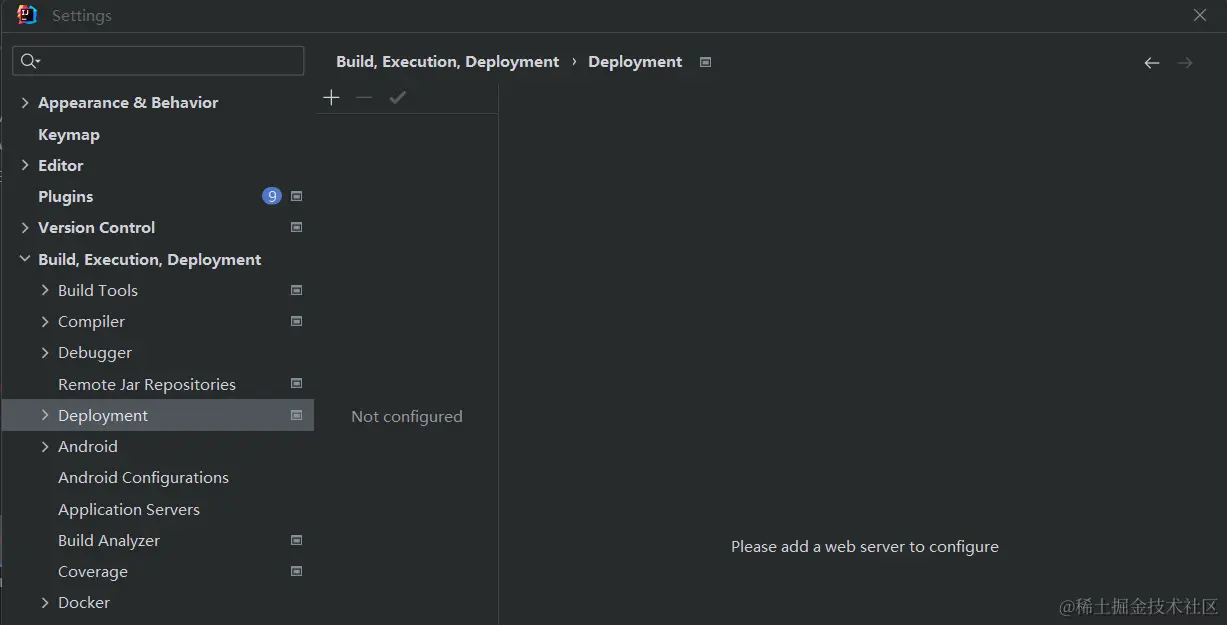The height and width of the screenshot is (625, 1227).
Task: Select the Deployment tree item label
Action: coord(103,415)
